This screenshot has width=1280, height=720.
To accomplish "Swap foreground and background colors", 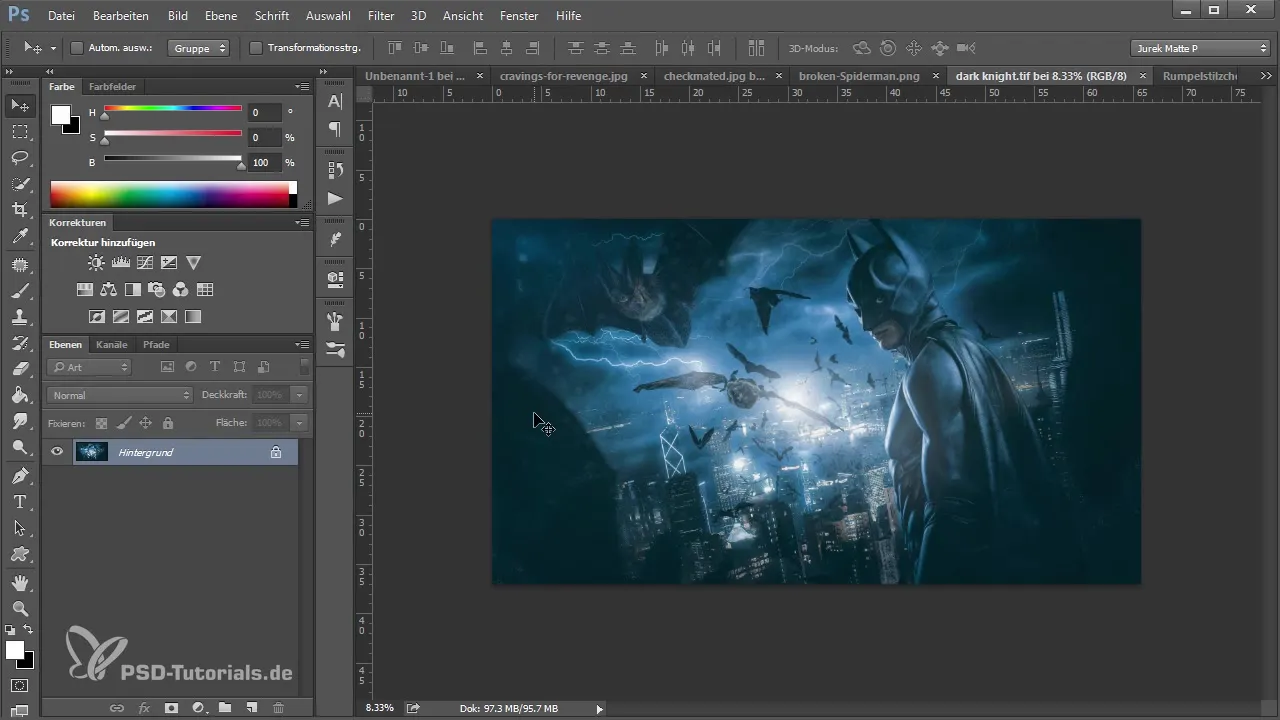I will click(x=28, y=630).
